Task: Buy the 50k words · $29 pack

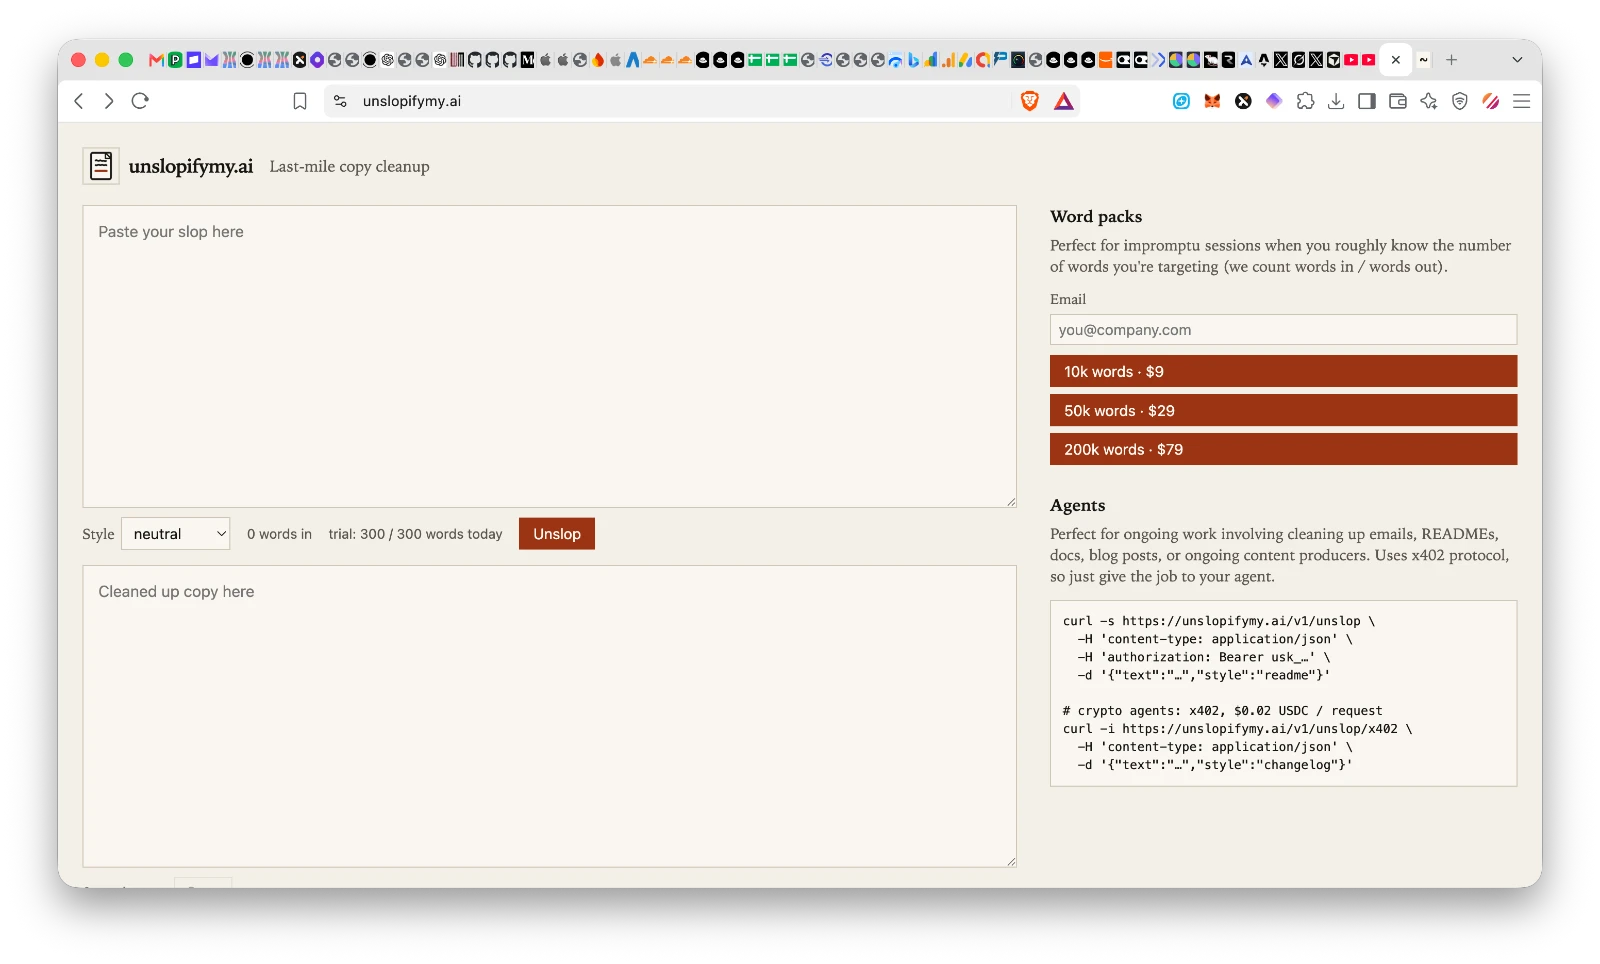Action: [x=1283, y=410]
